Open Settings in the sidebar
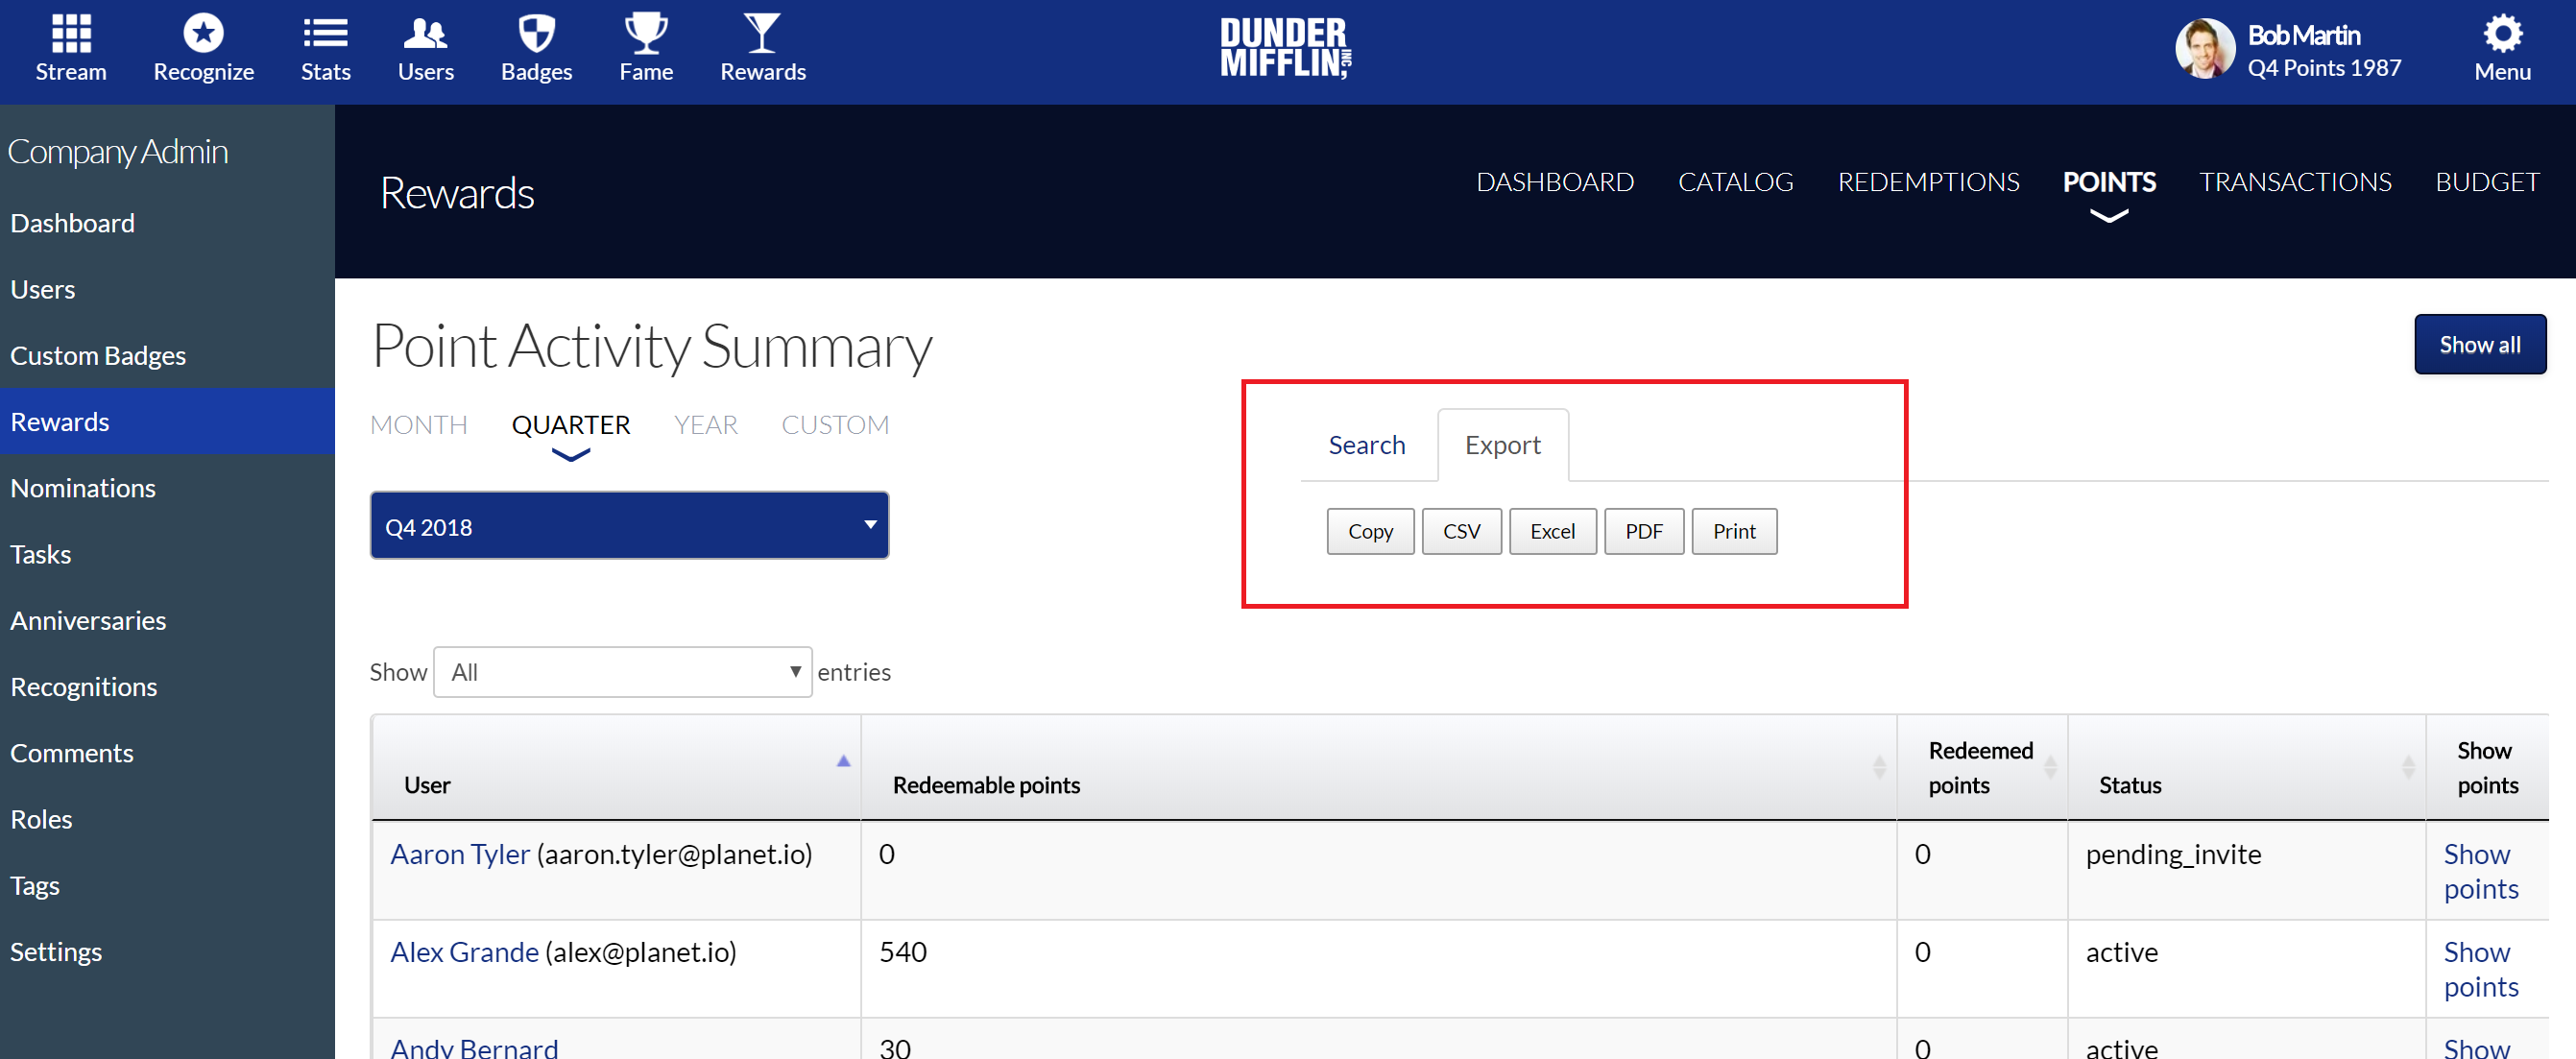Screen dimensions: 2576x1059 coord(56,951)
